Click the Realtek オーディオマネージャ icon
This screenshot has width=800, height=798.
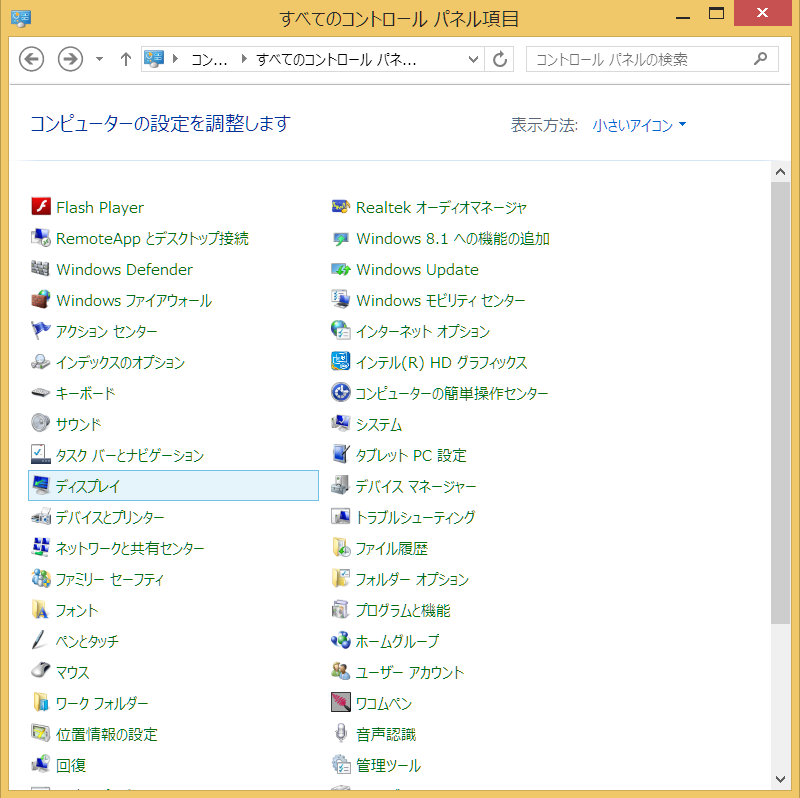(341, 207)
